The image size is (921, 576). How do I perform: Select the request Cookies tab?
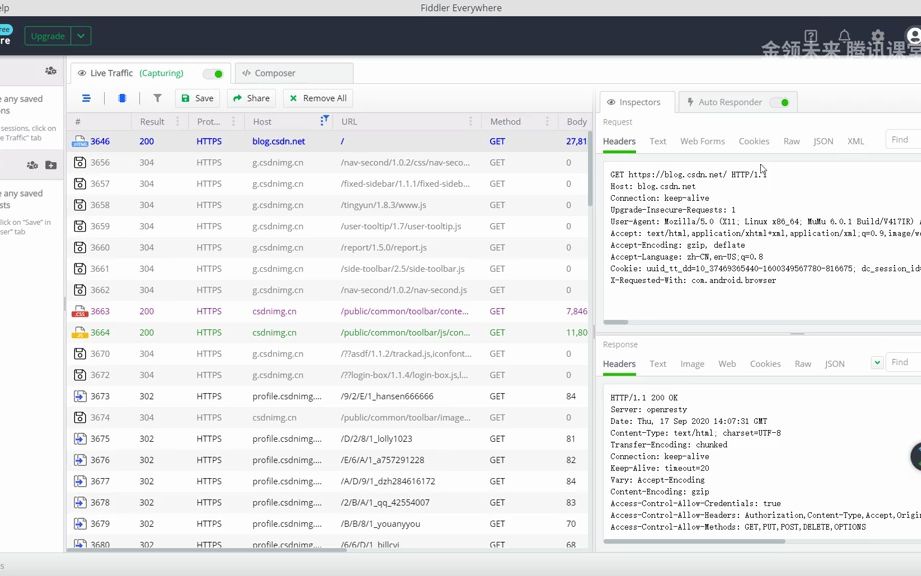point(754,141)
